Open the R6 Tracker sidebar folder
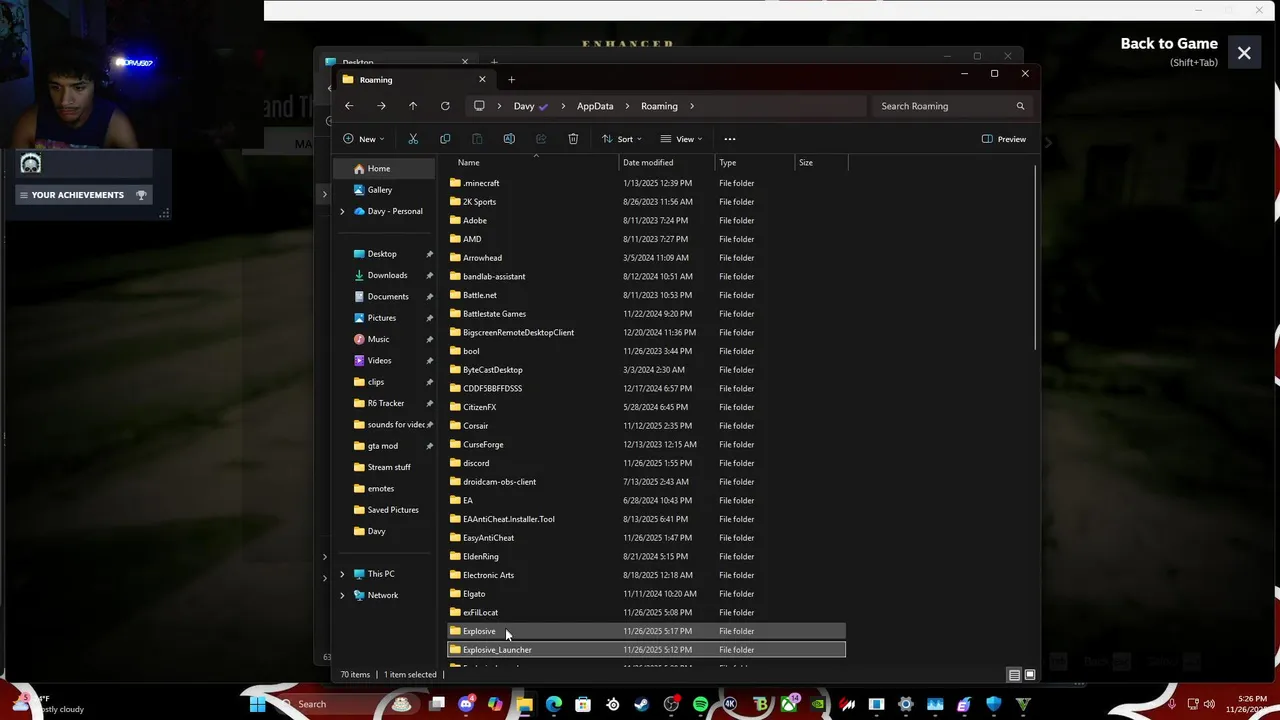This screenshot has width=1280, height=720. tap(385, 403)
